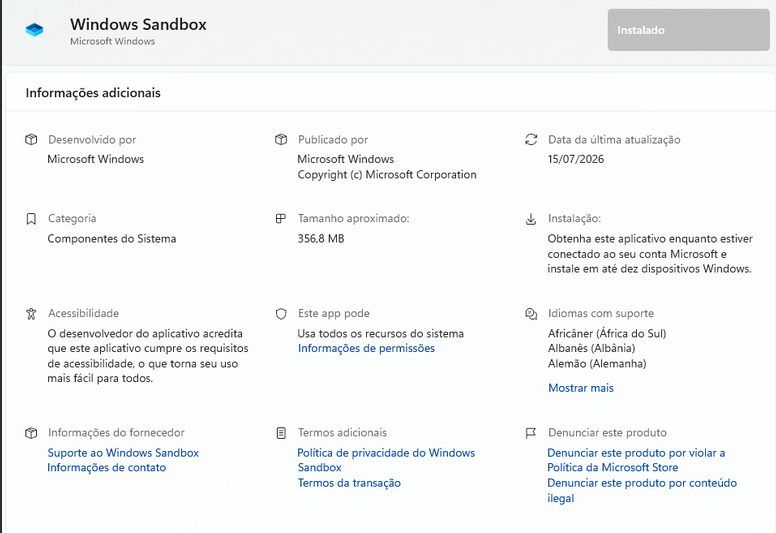Click the Tamanho aproximado size icon

coord(281,218)
